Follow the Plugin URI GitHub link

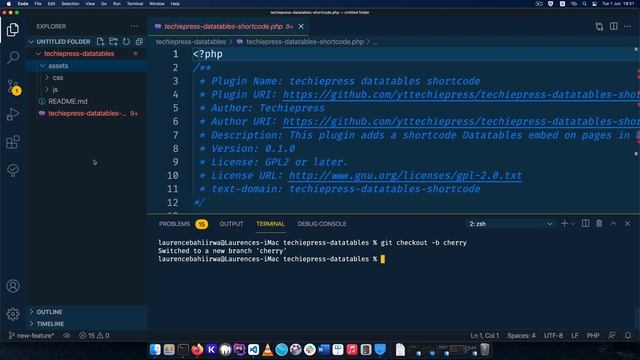[461, 95]
